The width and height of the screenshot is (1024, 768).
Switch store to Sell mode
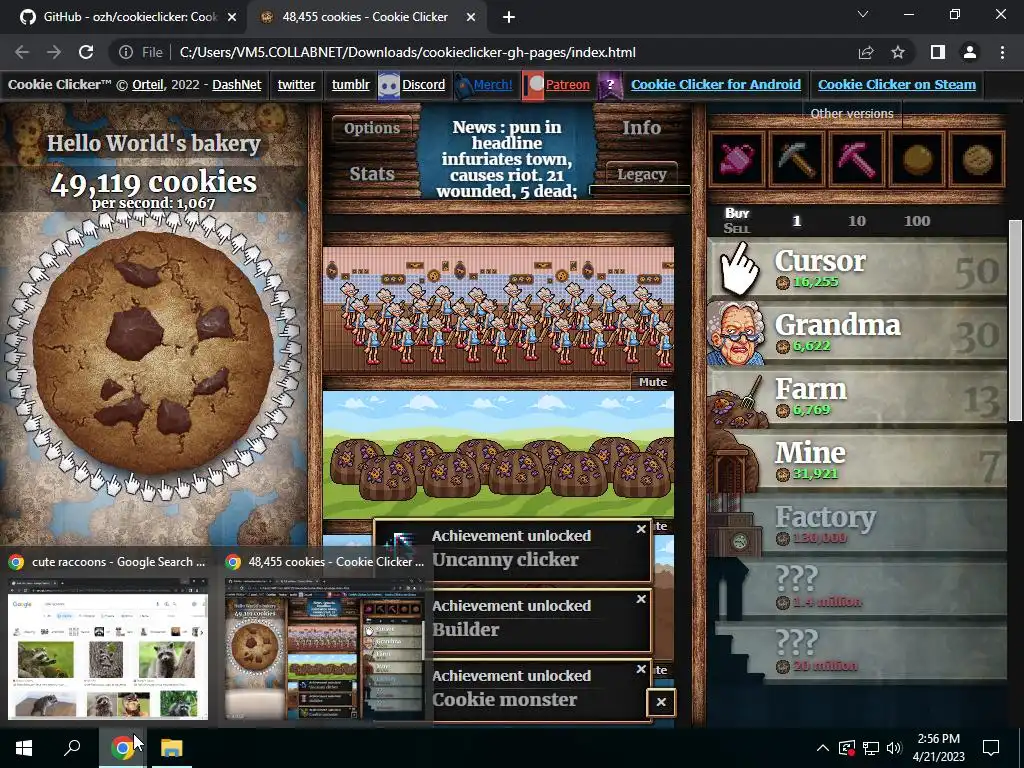point(737,229)
